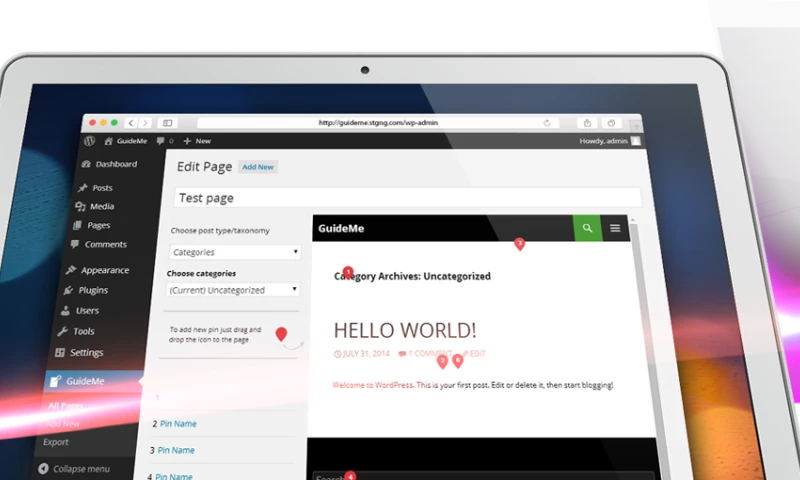The width and height of the screenshot is (800, 480).
Task: Open the (Current) Uncategorized dropdown
Action: [x=233, y=290]
